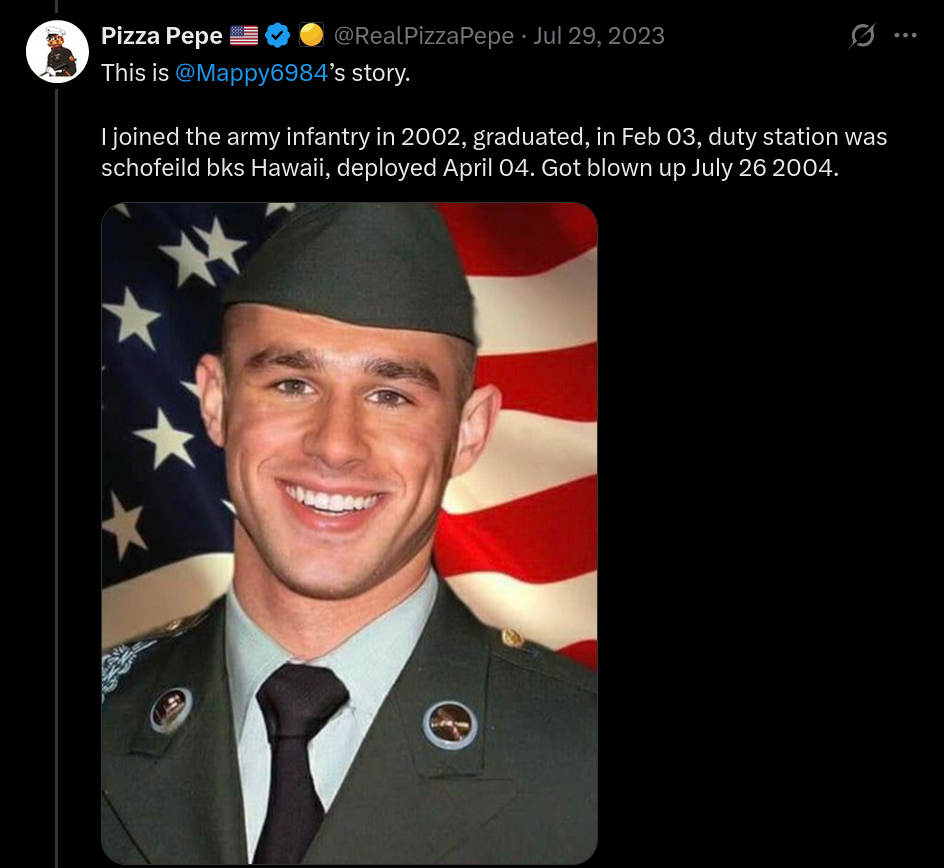Open the Jul 29, 2023 timestamp link
This screenshot has width=944, height=868.
(x=599, y=36)
